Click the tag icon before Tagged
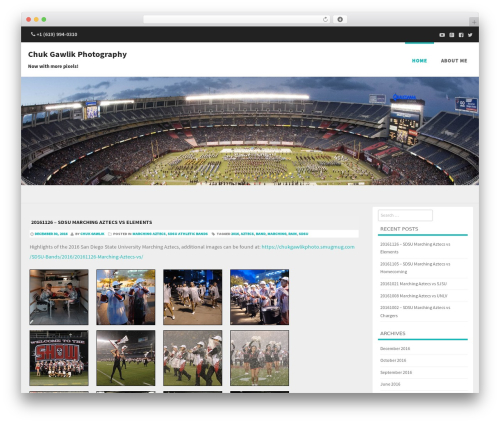 (x=213, y=234)
